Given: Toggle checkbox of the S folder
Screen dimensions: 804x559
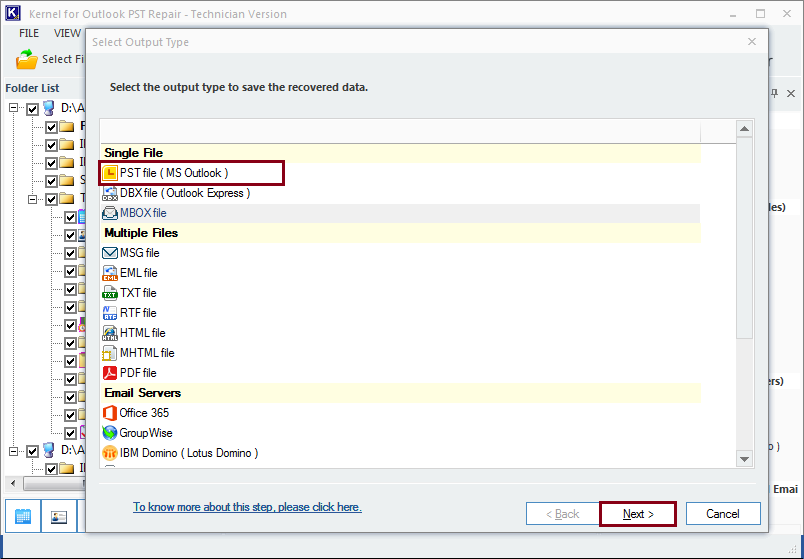Looking at the screenshot, I should [x=51, y=181].
